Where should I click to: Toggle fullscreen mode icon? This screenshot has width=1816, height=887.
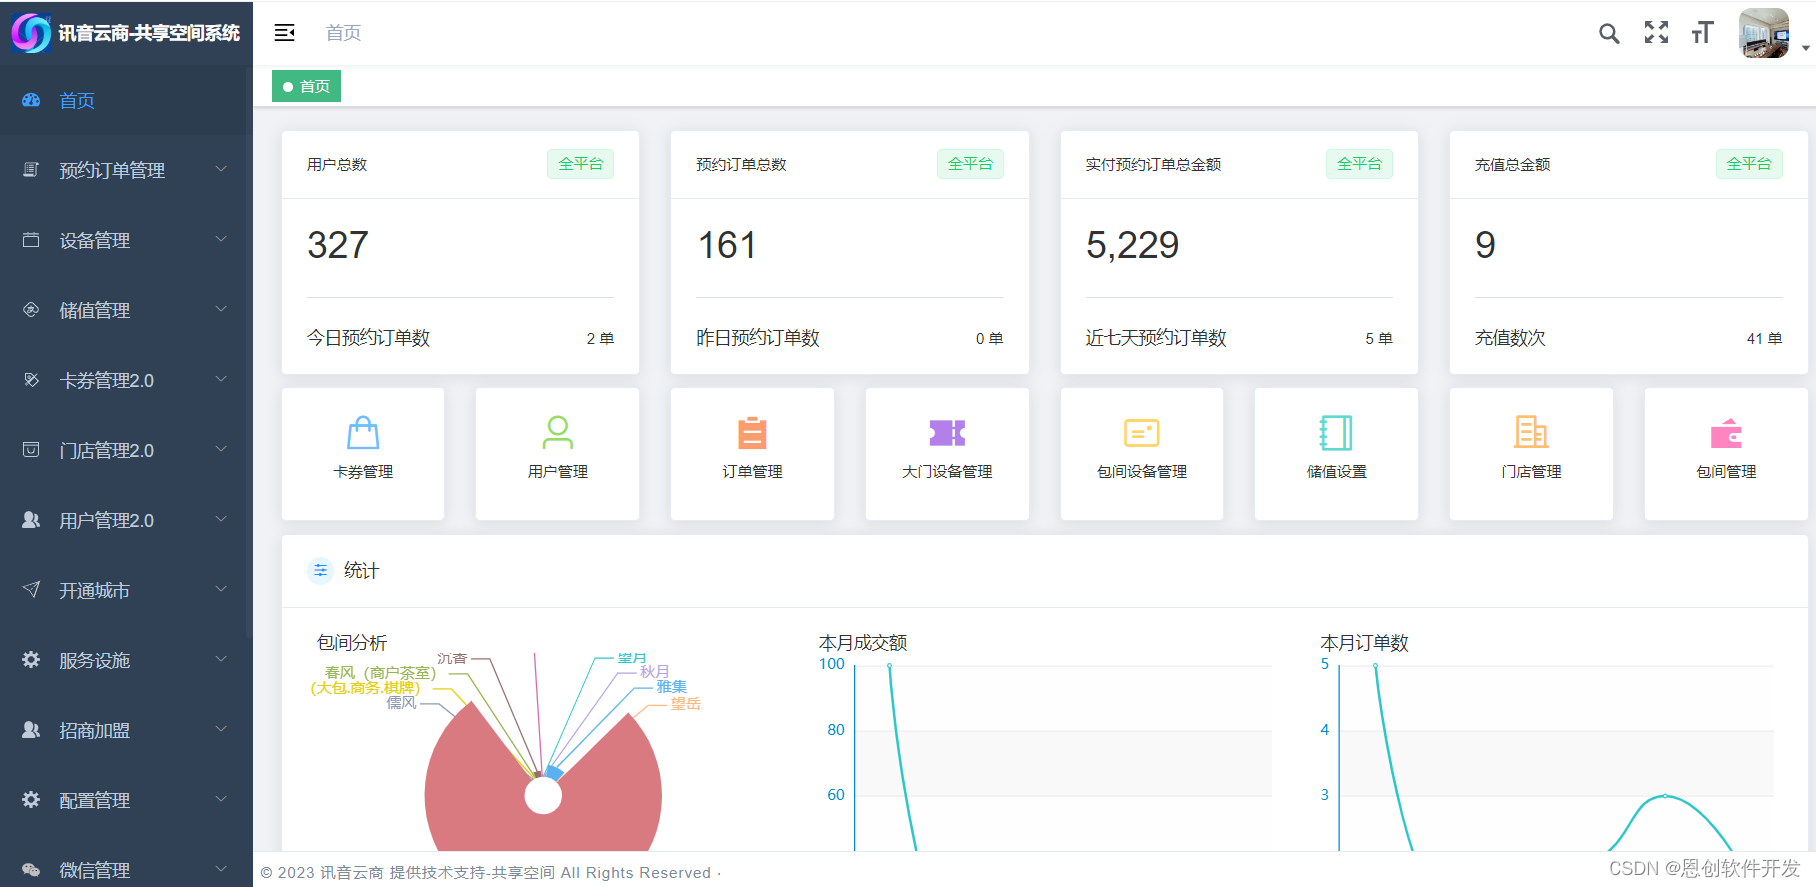coord(1656,33)
